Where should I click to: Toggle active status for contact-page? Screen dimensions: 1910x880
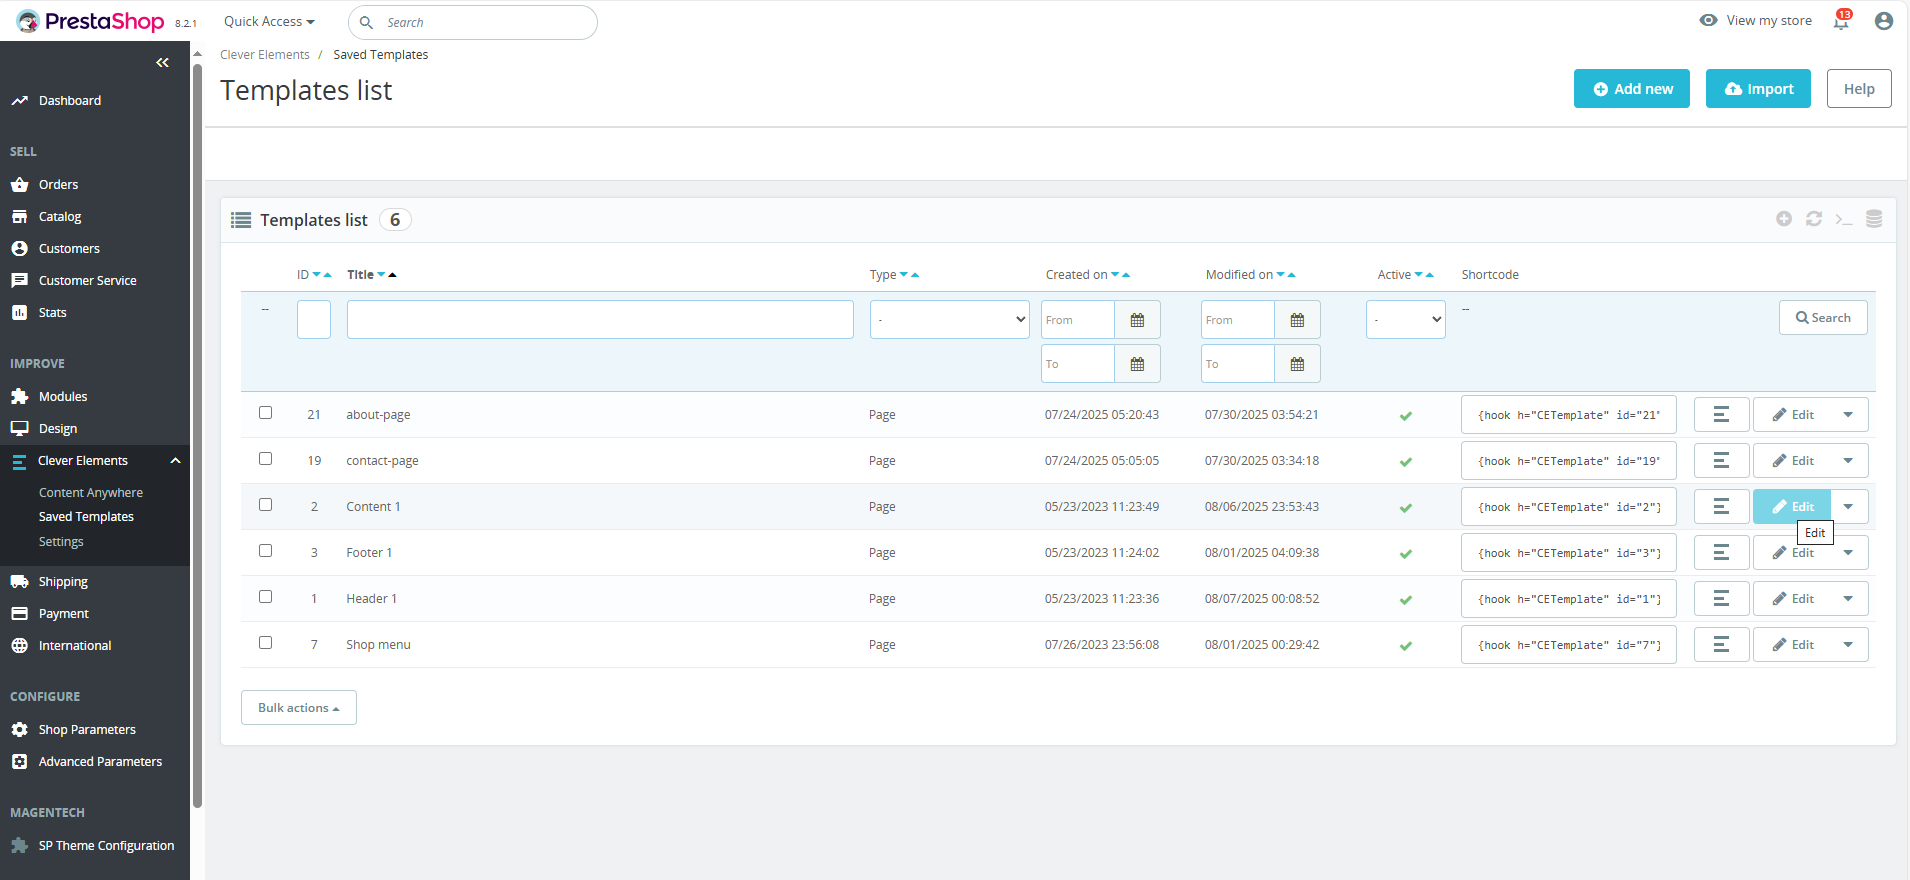(1405, 462)
